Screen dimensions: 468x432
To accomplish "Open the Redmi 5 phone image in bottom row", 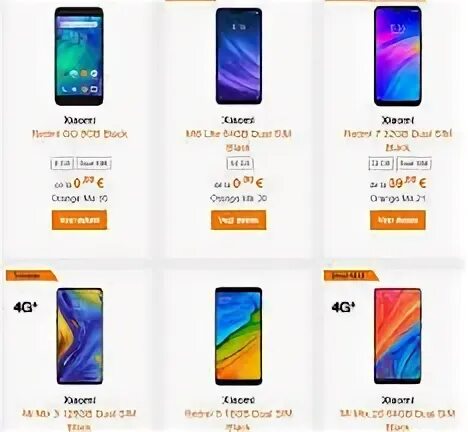I will [x=239, y=336].
